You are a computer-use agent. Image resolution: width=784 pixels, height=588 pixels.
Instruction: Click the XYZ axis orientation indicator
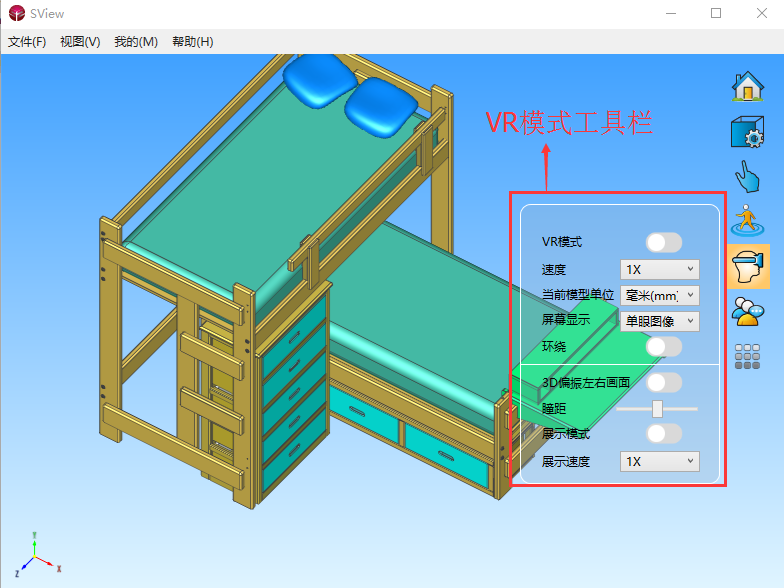click(37, 555)
